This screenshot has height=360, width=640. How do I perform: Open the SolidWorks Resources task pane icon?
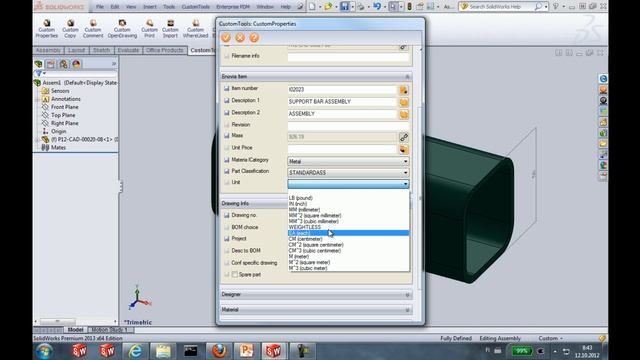coord(603,78)
